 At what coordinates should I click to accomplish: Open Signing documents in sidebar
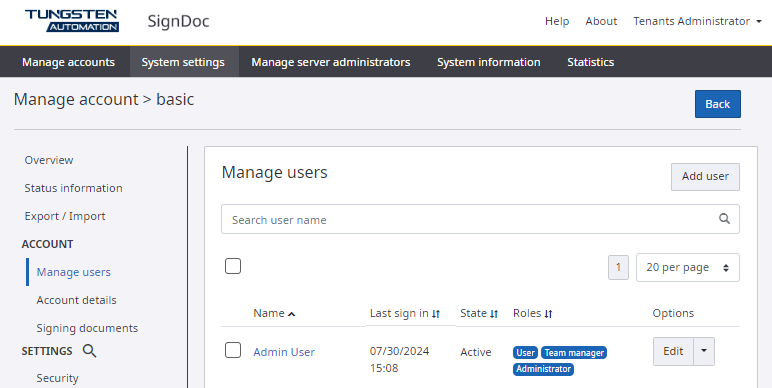tap(87, 328)
